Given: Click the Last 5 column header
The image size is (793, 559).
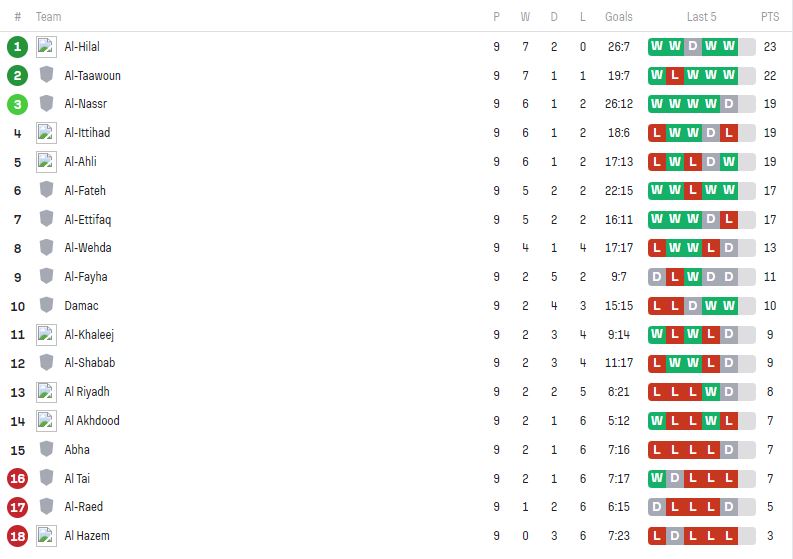Looking at the screenshot, I should click(x=701, y=17).
